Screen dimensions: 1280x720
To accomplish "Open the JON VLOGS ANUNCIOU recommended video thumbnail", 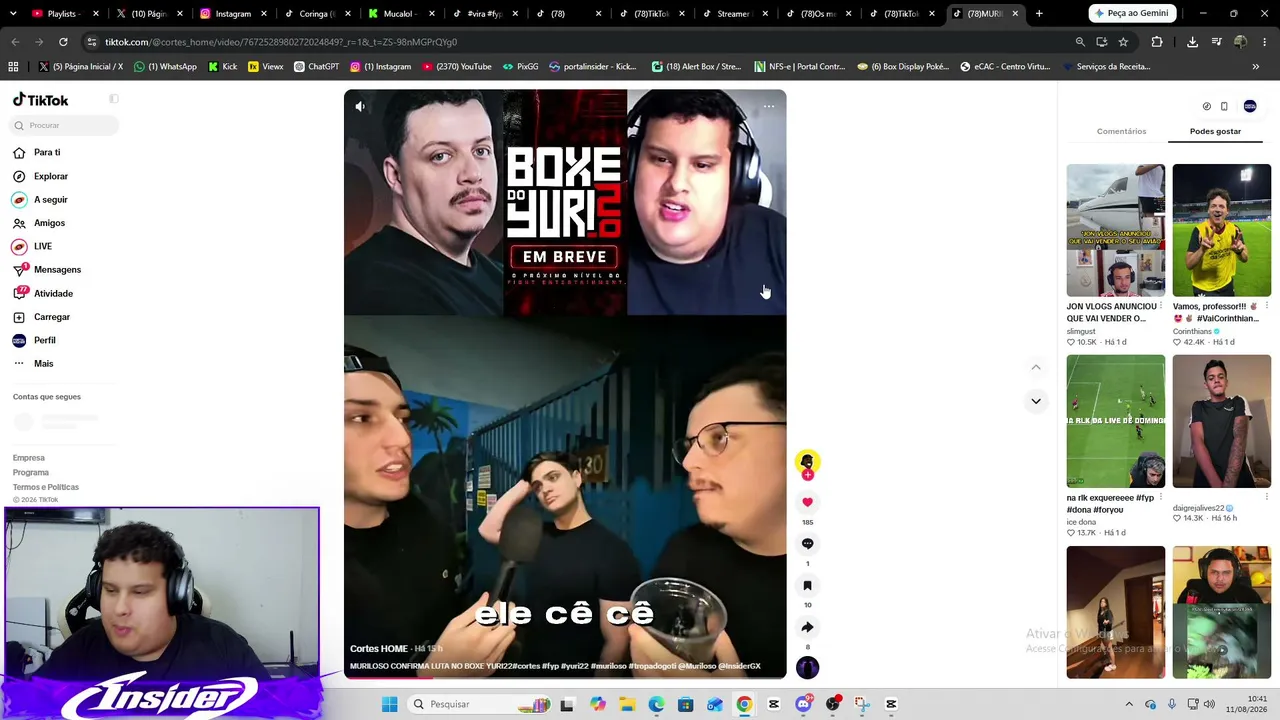I will point(1115,230).
